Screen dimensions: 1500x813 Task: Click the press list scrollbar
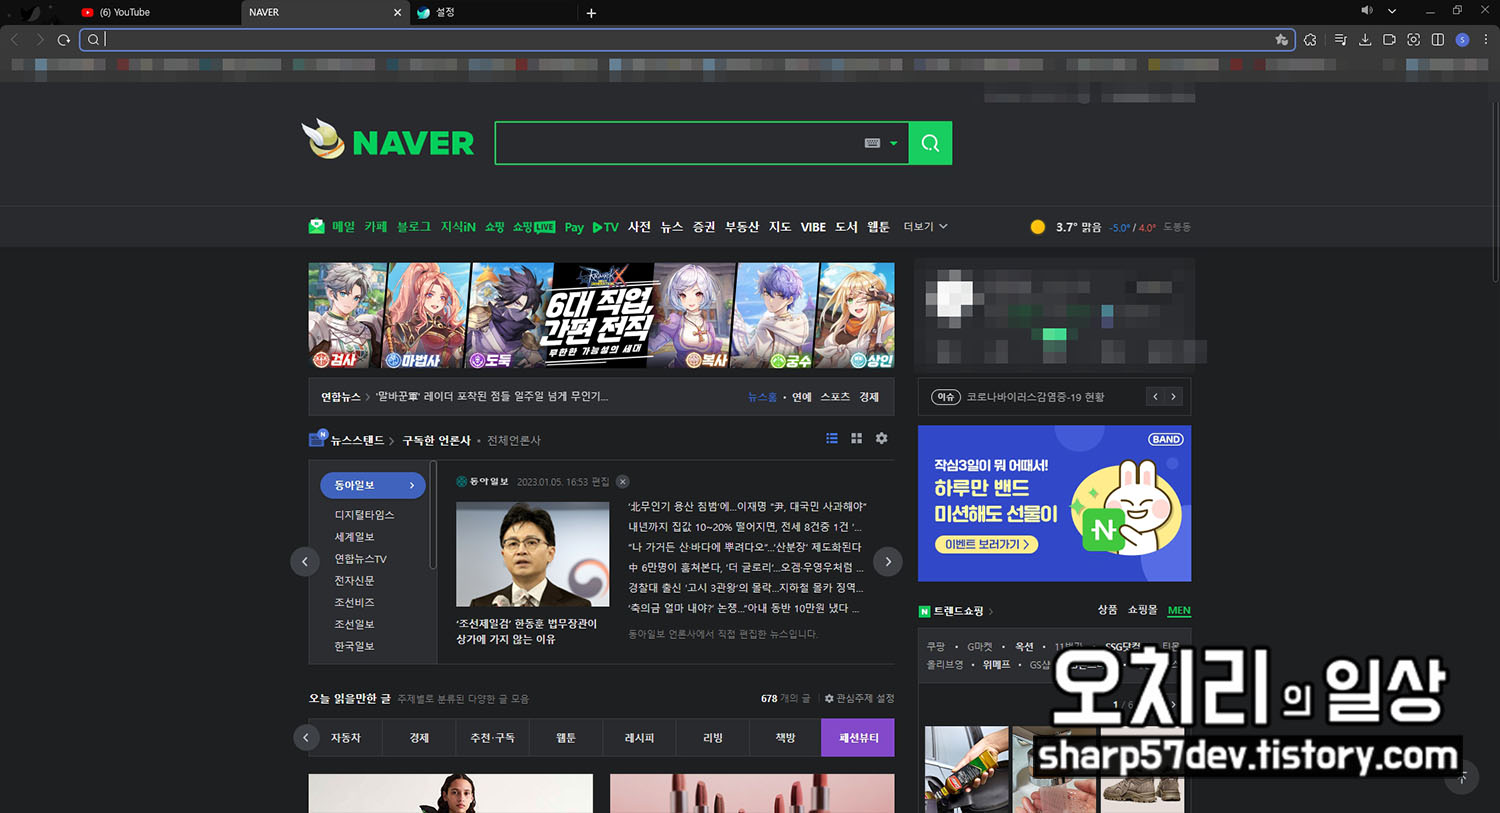[433, 515]
